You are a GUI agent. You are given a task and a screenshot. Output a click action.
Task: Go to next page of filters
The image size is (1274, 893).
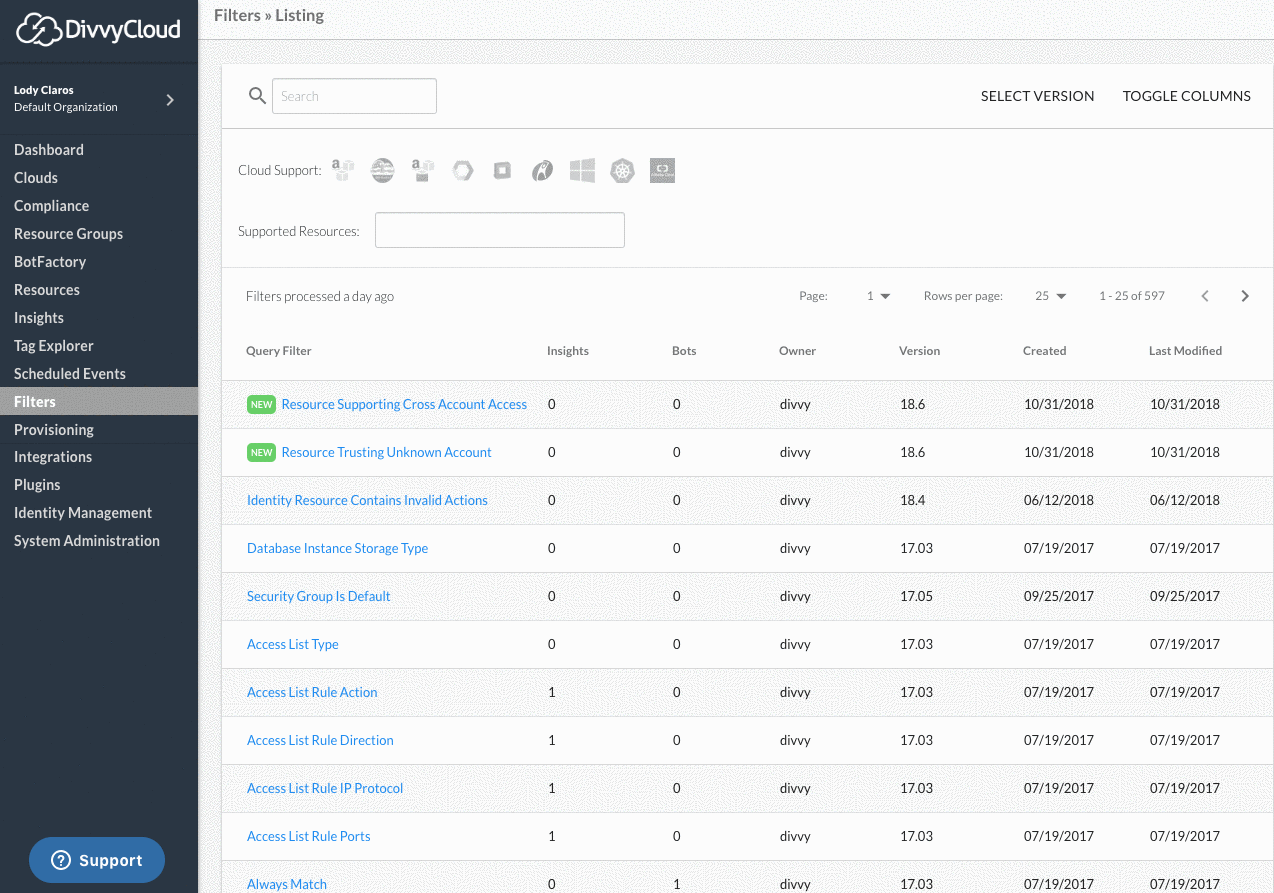1245,296
